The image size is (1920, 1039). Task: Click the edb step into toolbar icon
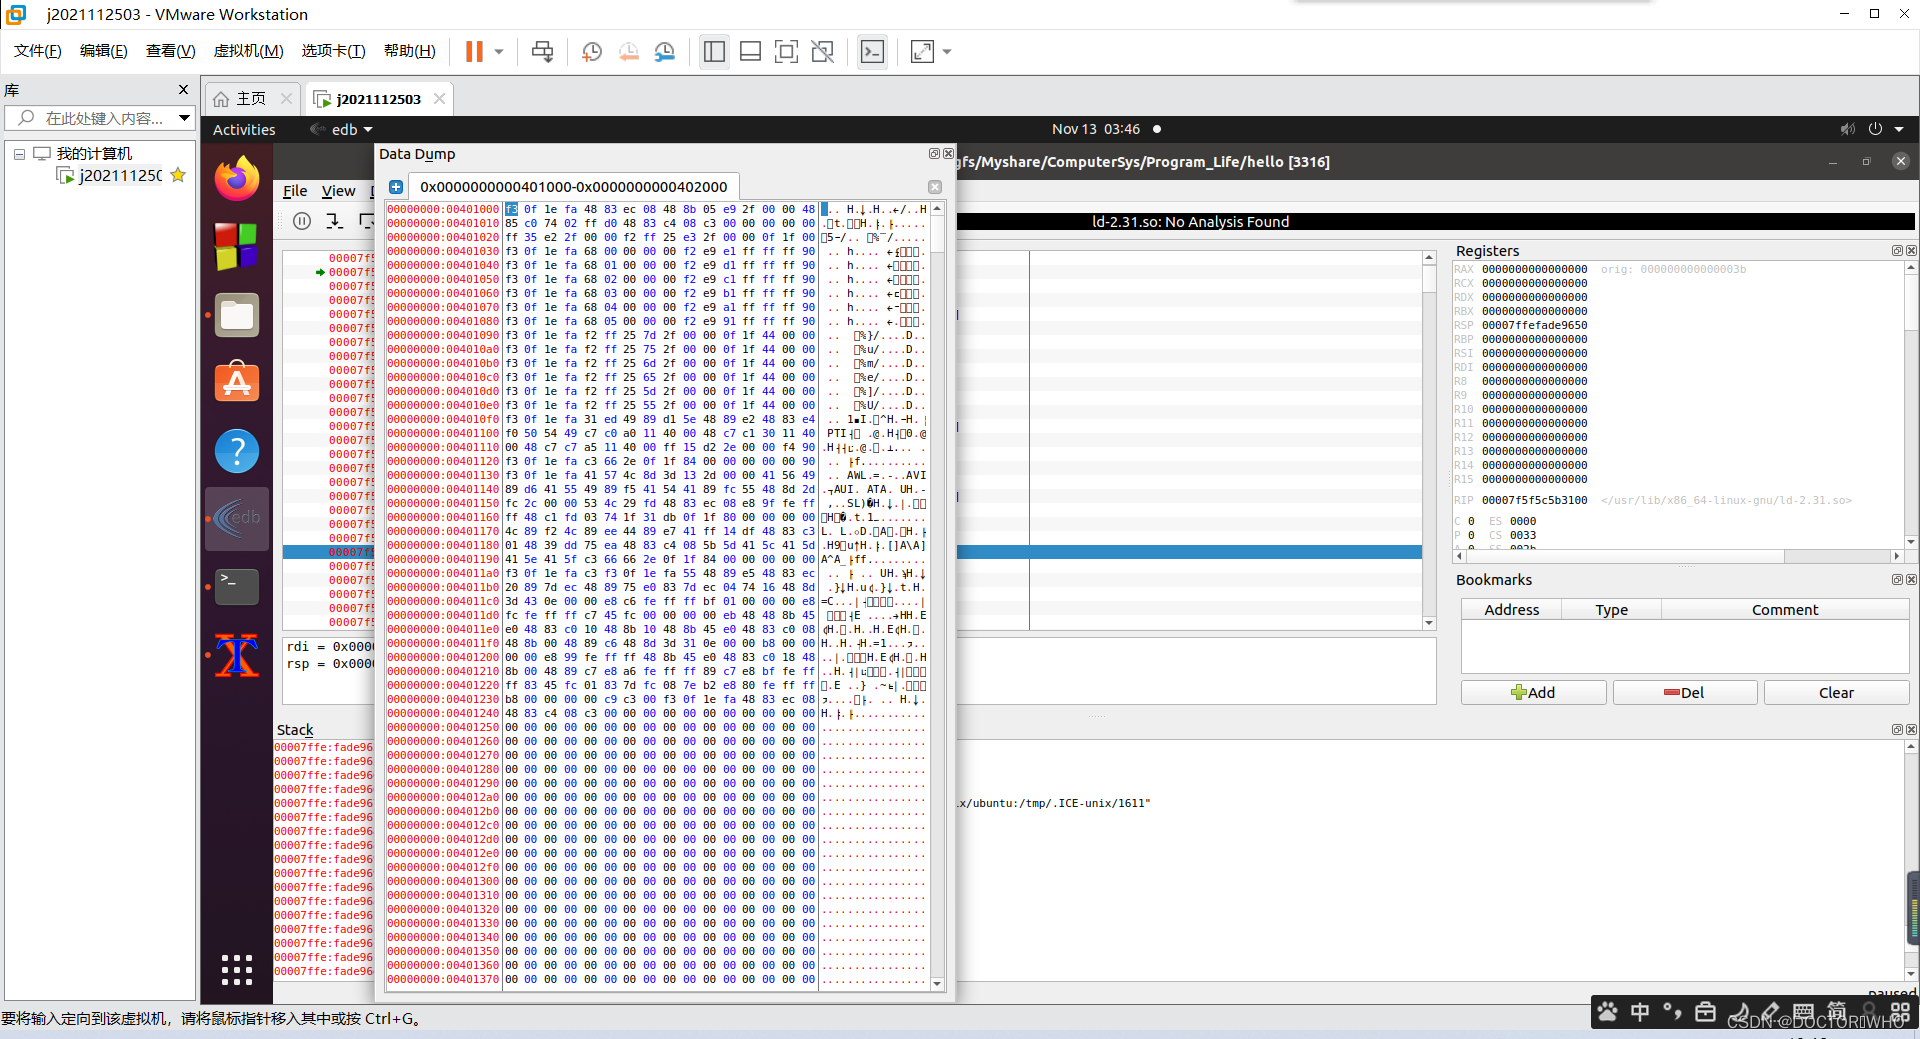pyautogui.click(x=334, y=221)
